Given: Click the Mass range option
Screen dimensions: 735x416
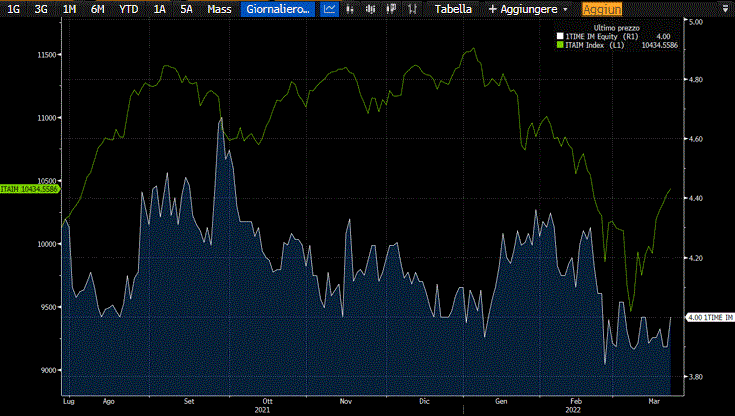Looking at the screenshot, I should [x=219, y=9].
